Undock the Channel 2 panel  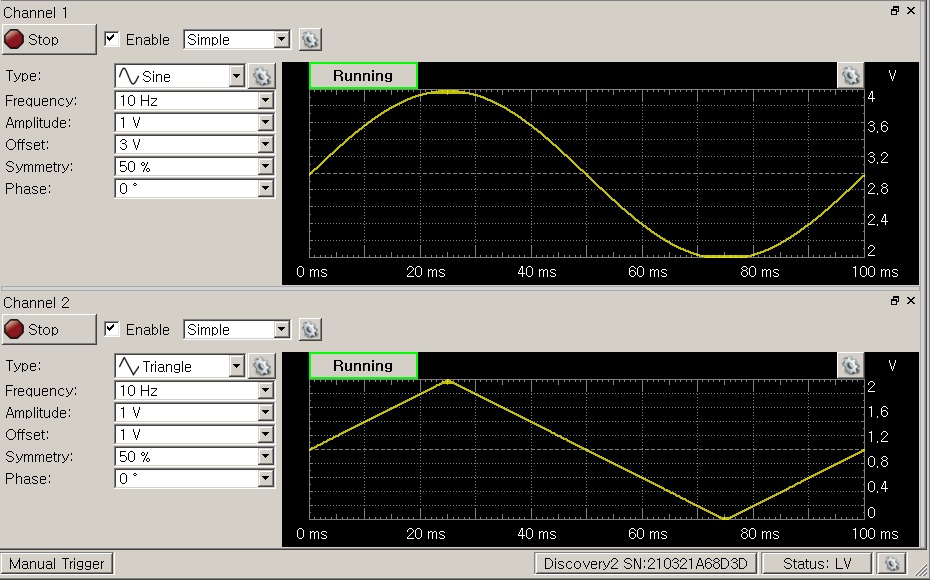click(x=895, y=301)
